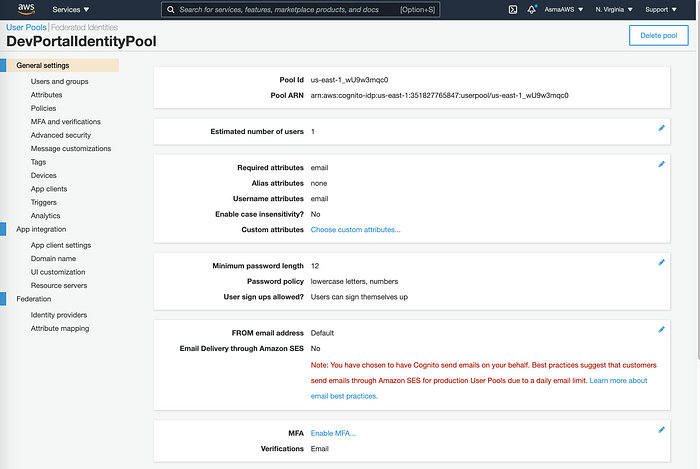
Task: Open Triggers in the sidebar
Action: tap(44, 202)
